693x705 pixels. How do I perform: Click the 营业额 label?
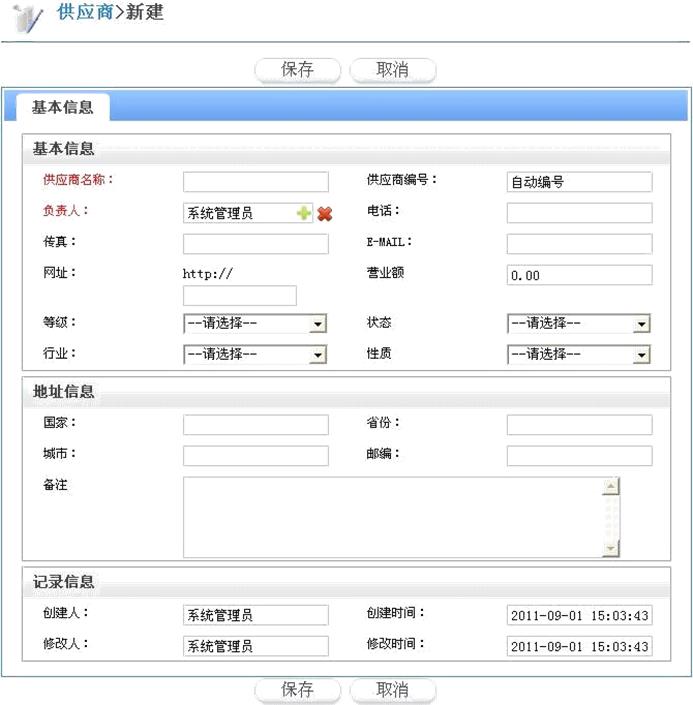pyautogui.click(x=385, y=272)
